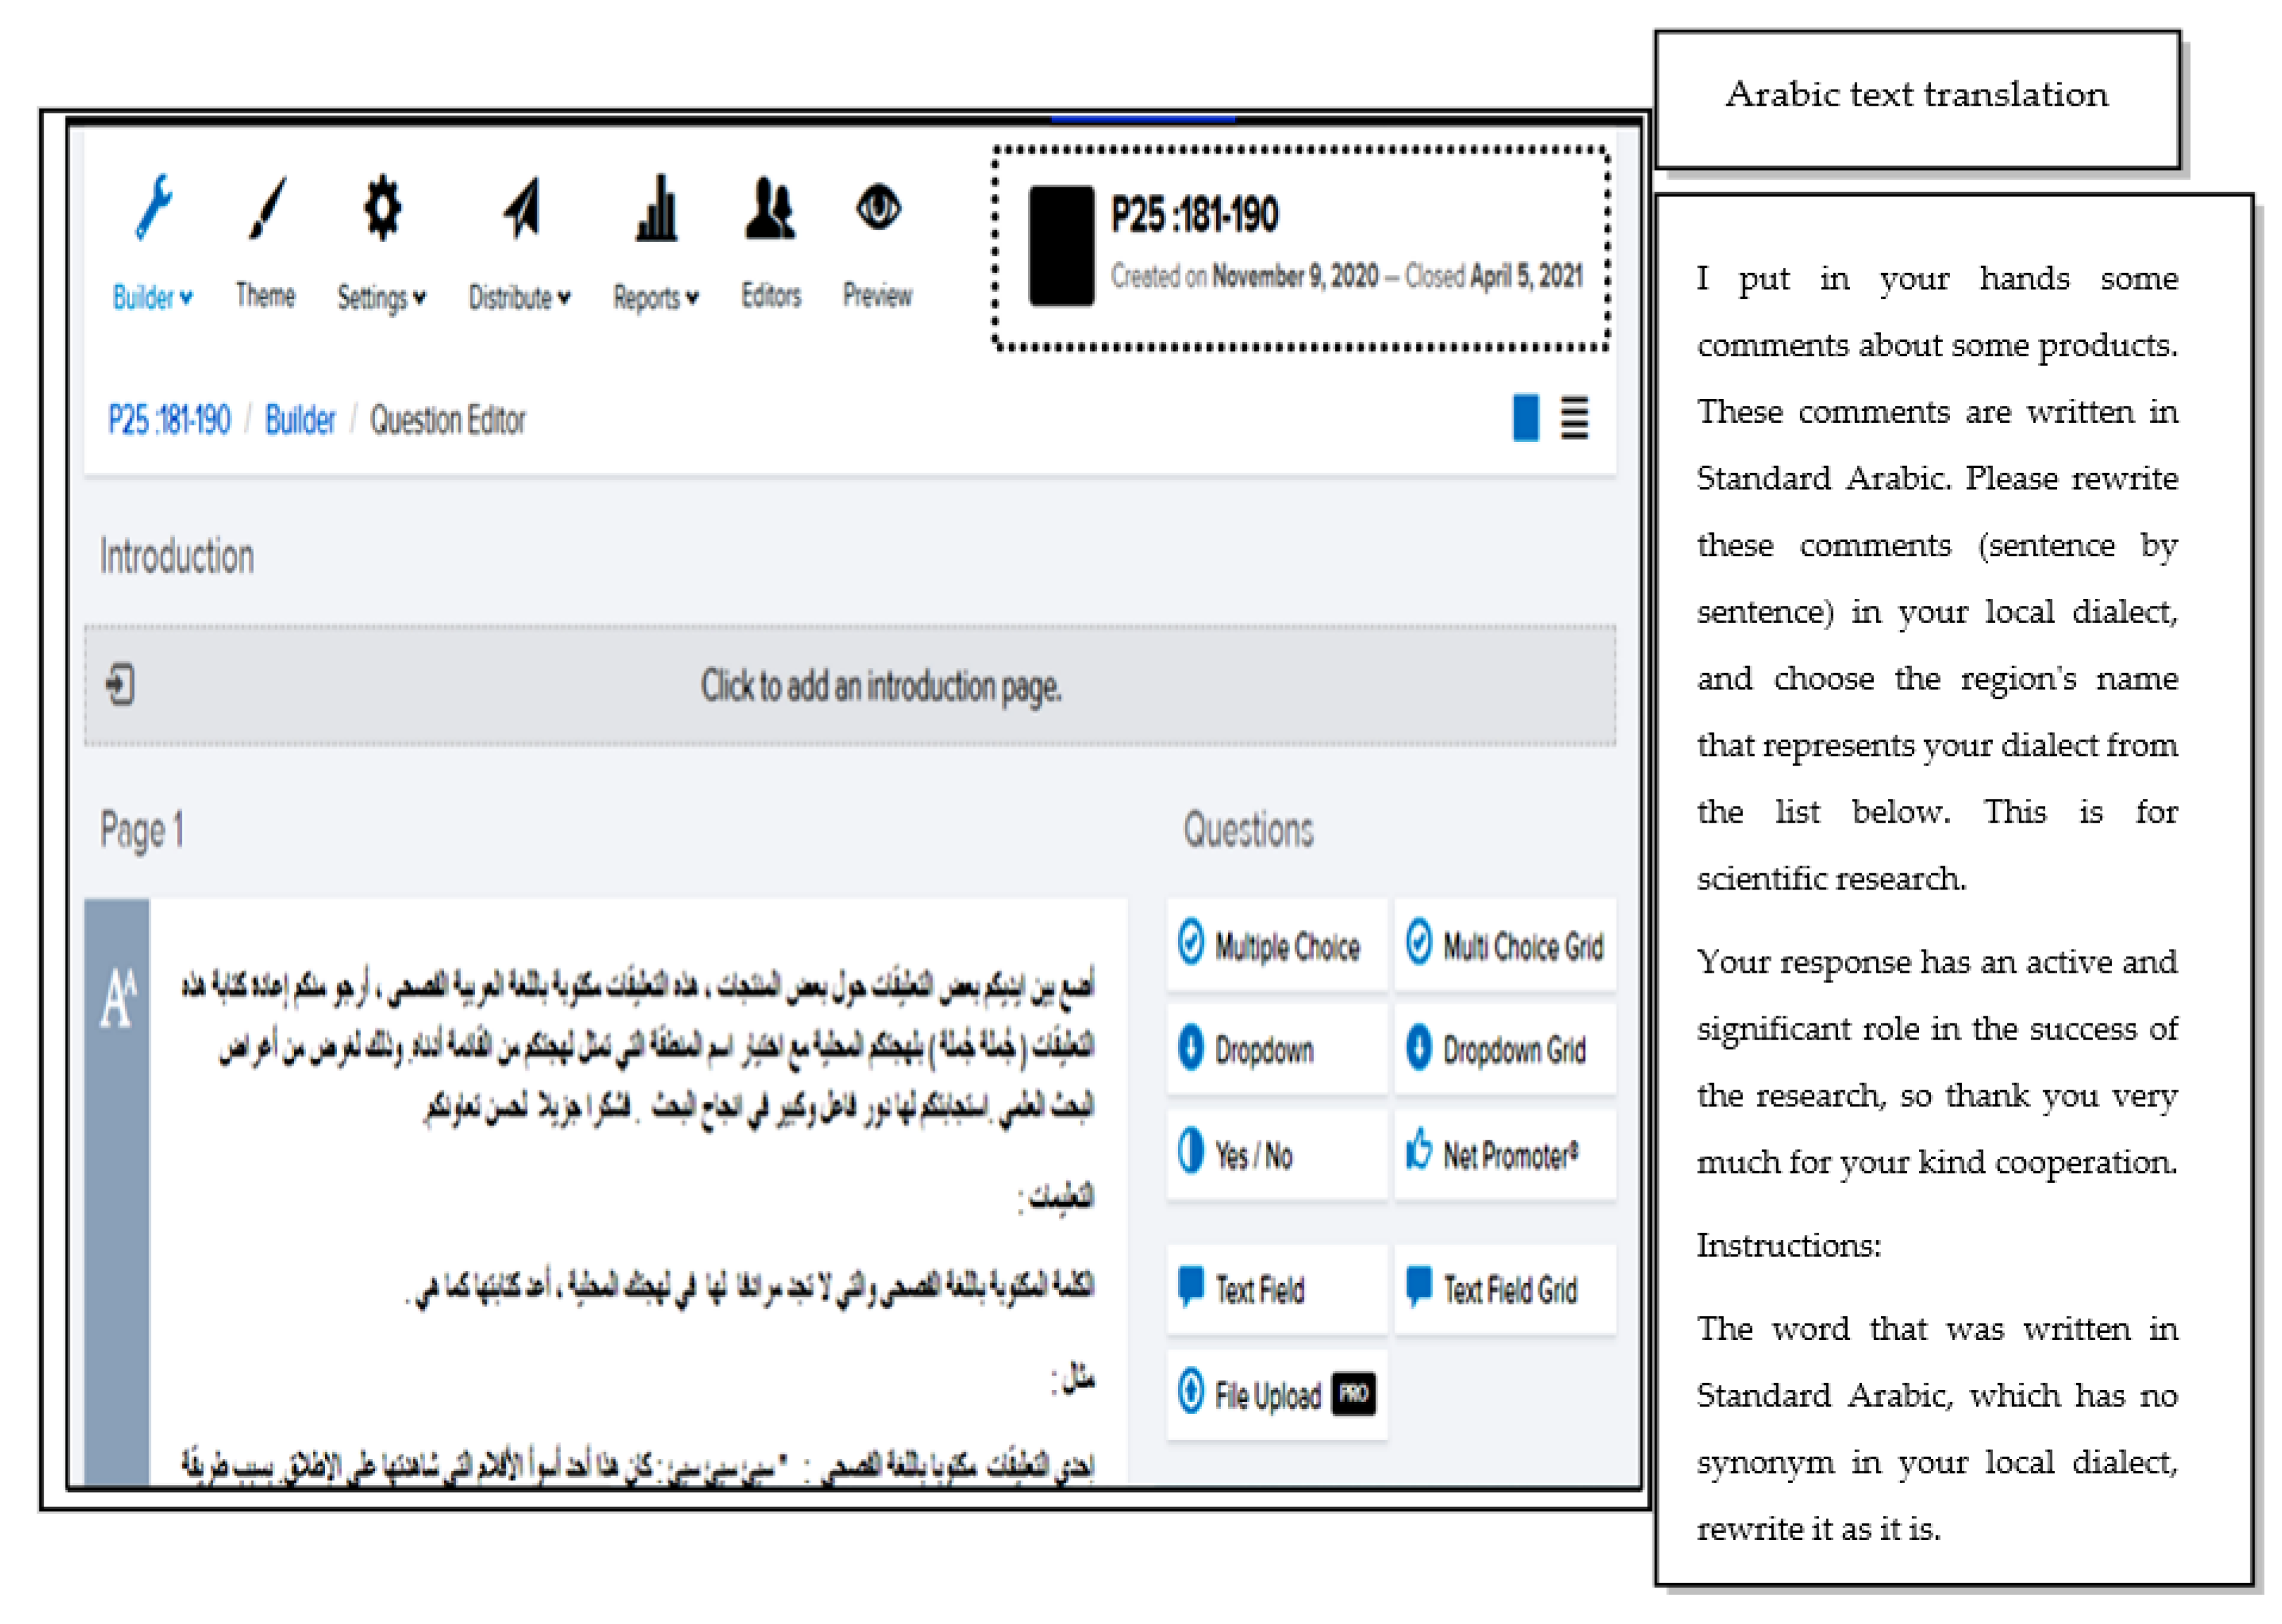Click the Builder wrench icon
The height and width of the screenshot is (1624, 2282).
[x=153, y=206]
